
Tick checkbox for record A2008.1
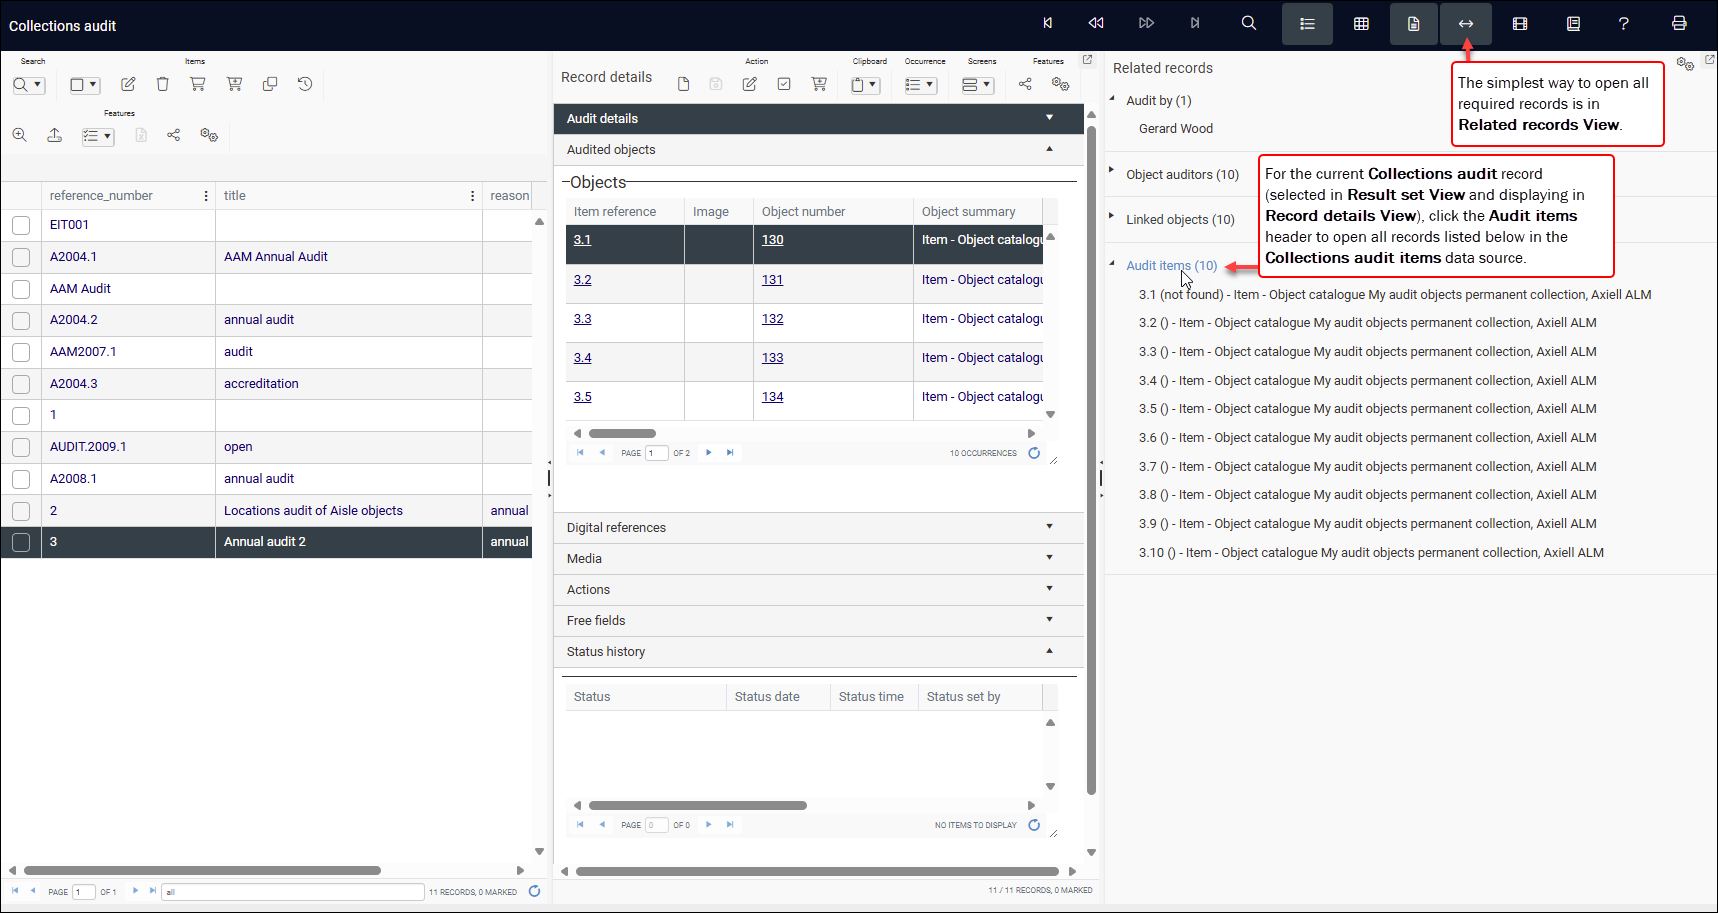[x=21, y=479]
